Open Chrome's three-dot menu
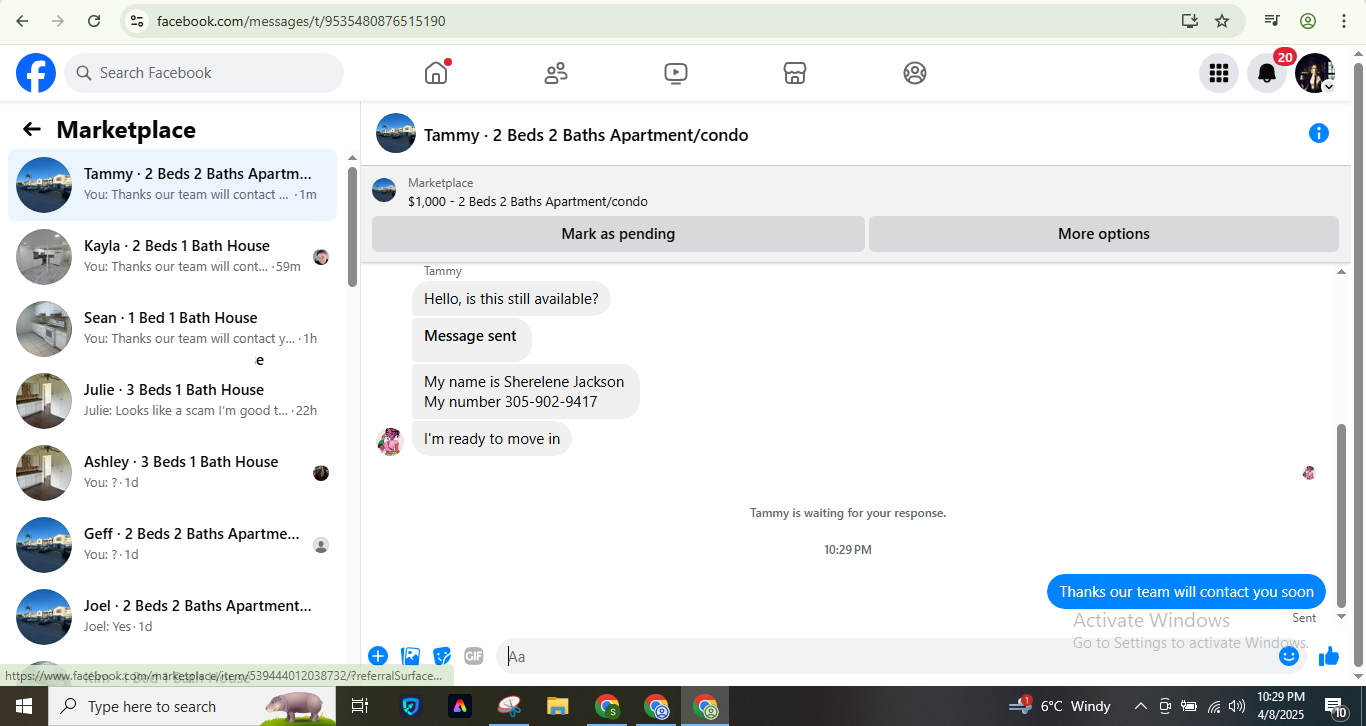The height and width of the screenshot is (726, 1366). pos(1344,21)
